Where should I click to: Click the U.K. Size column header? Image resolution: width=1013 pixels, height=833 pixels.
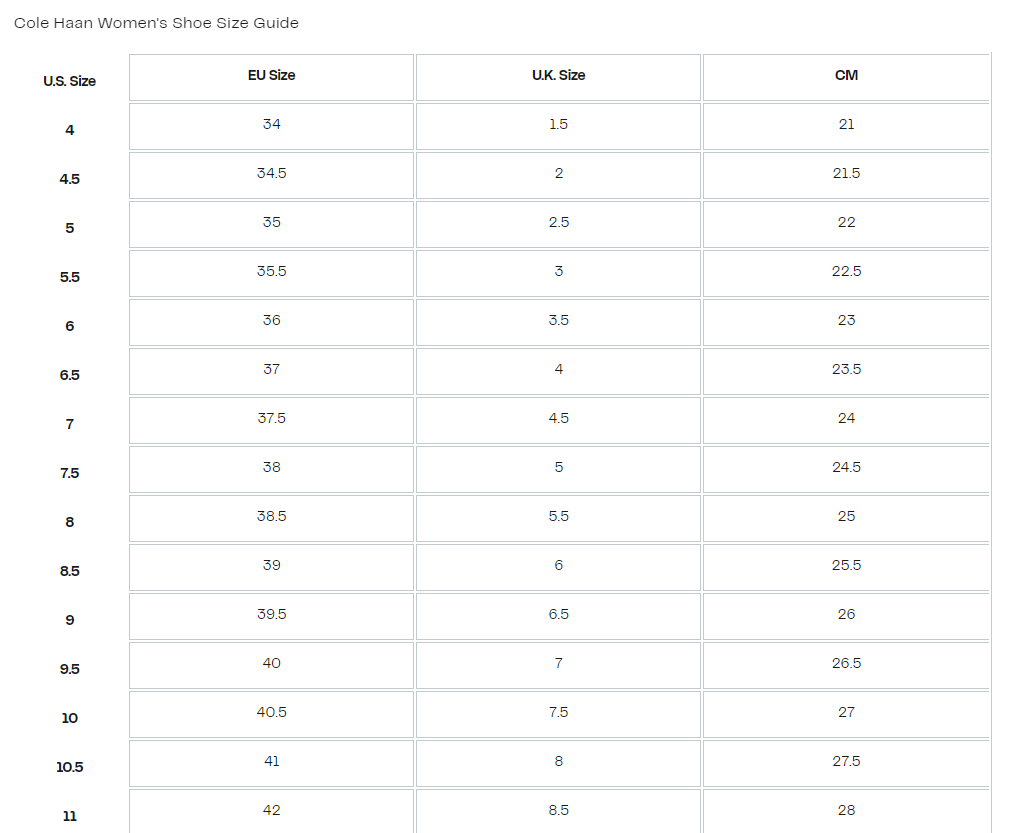pos(558,76)
